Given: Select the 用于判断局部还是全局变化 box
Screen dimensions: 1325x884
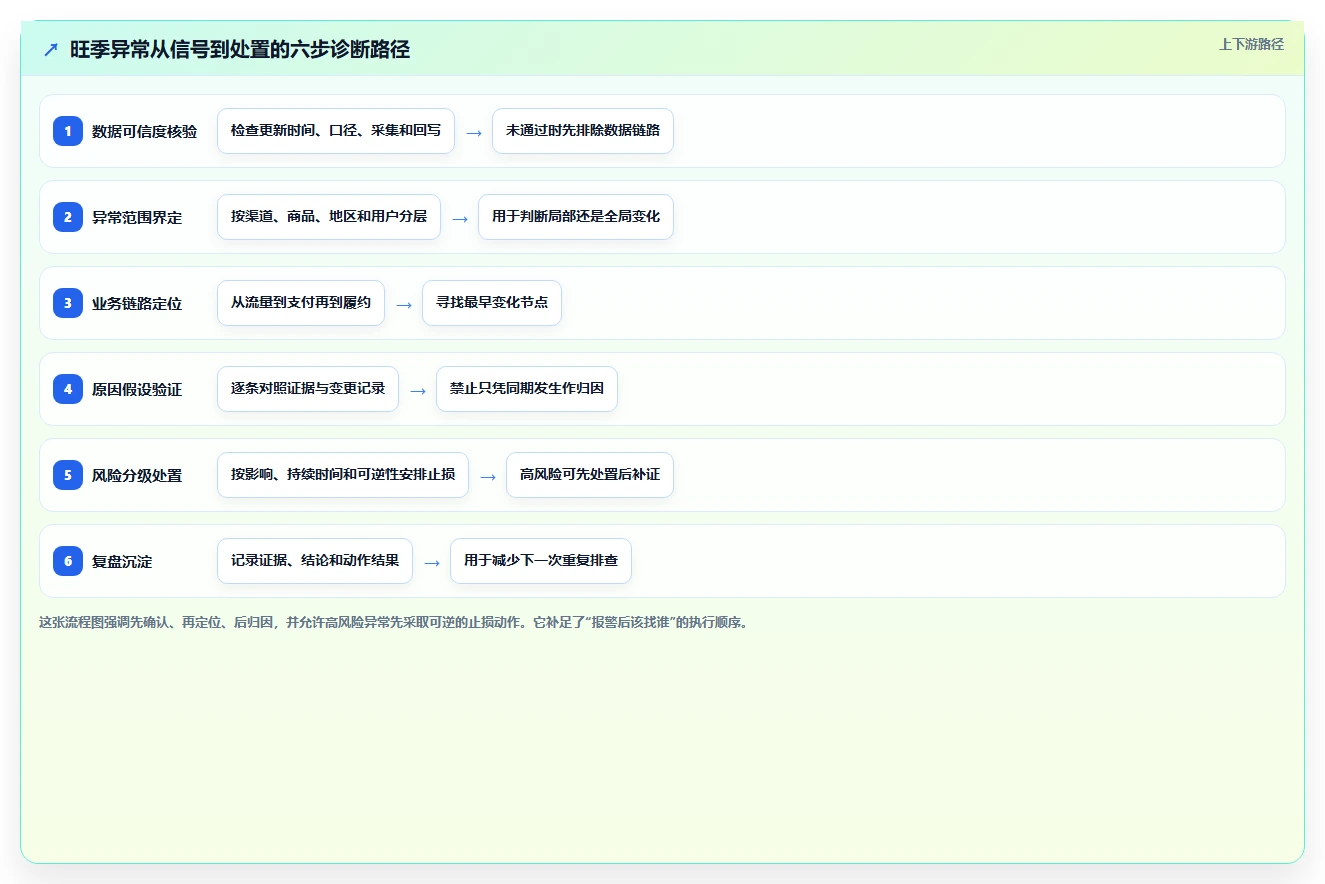Looking at the screenshot, I should pyautogui.click(x=576, y=216).
